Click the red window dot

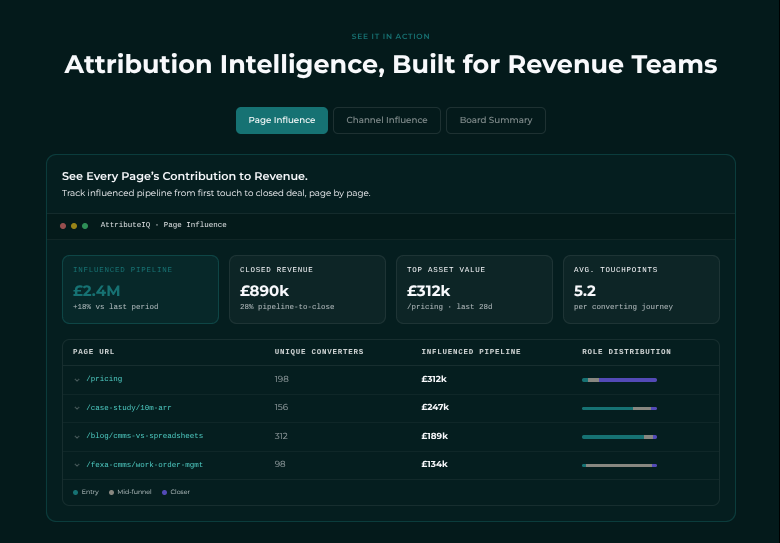[63, 226]
